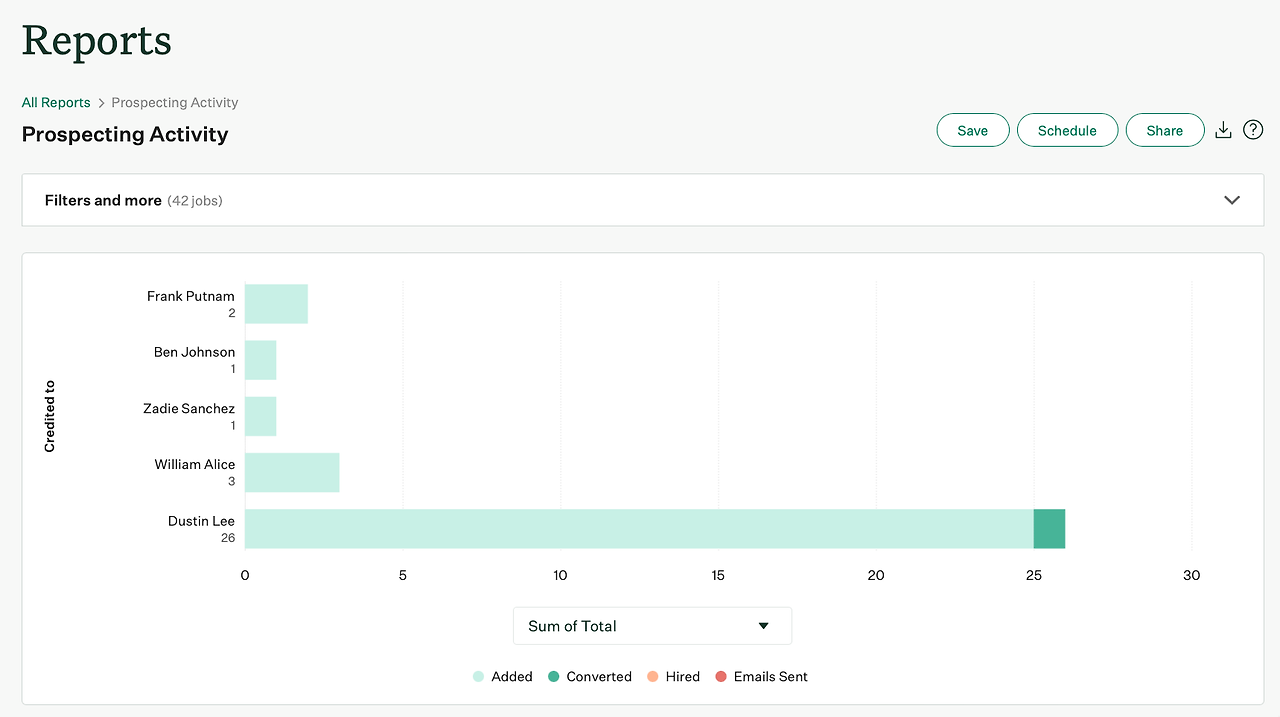Click the chevron on Filters and more
This screenshot has width=1280, height=717.
click(x=1232, y=200)
